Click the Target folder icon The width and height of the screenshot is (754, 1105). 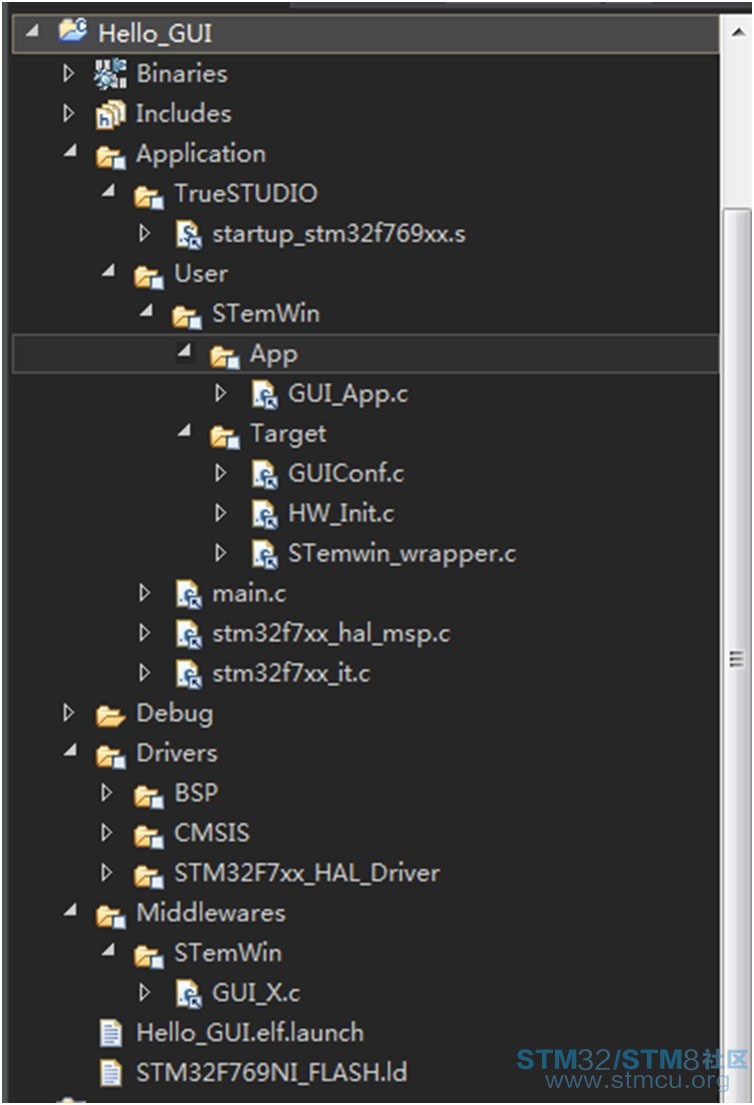coord(225,435)
